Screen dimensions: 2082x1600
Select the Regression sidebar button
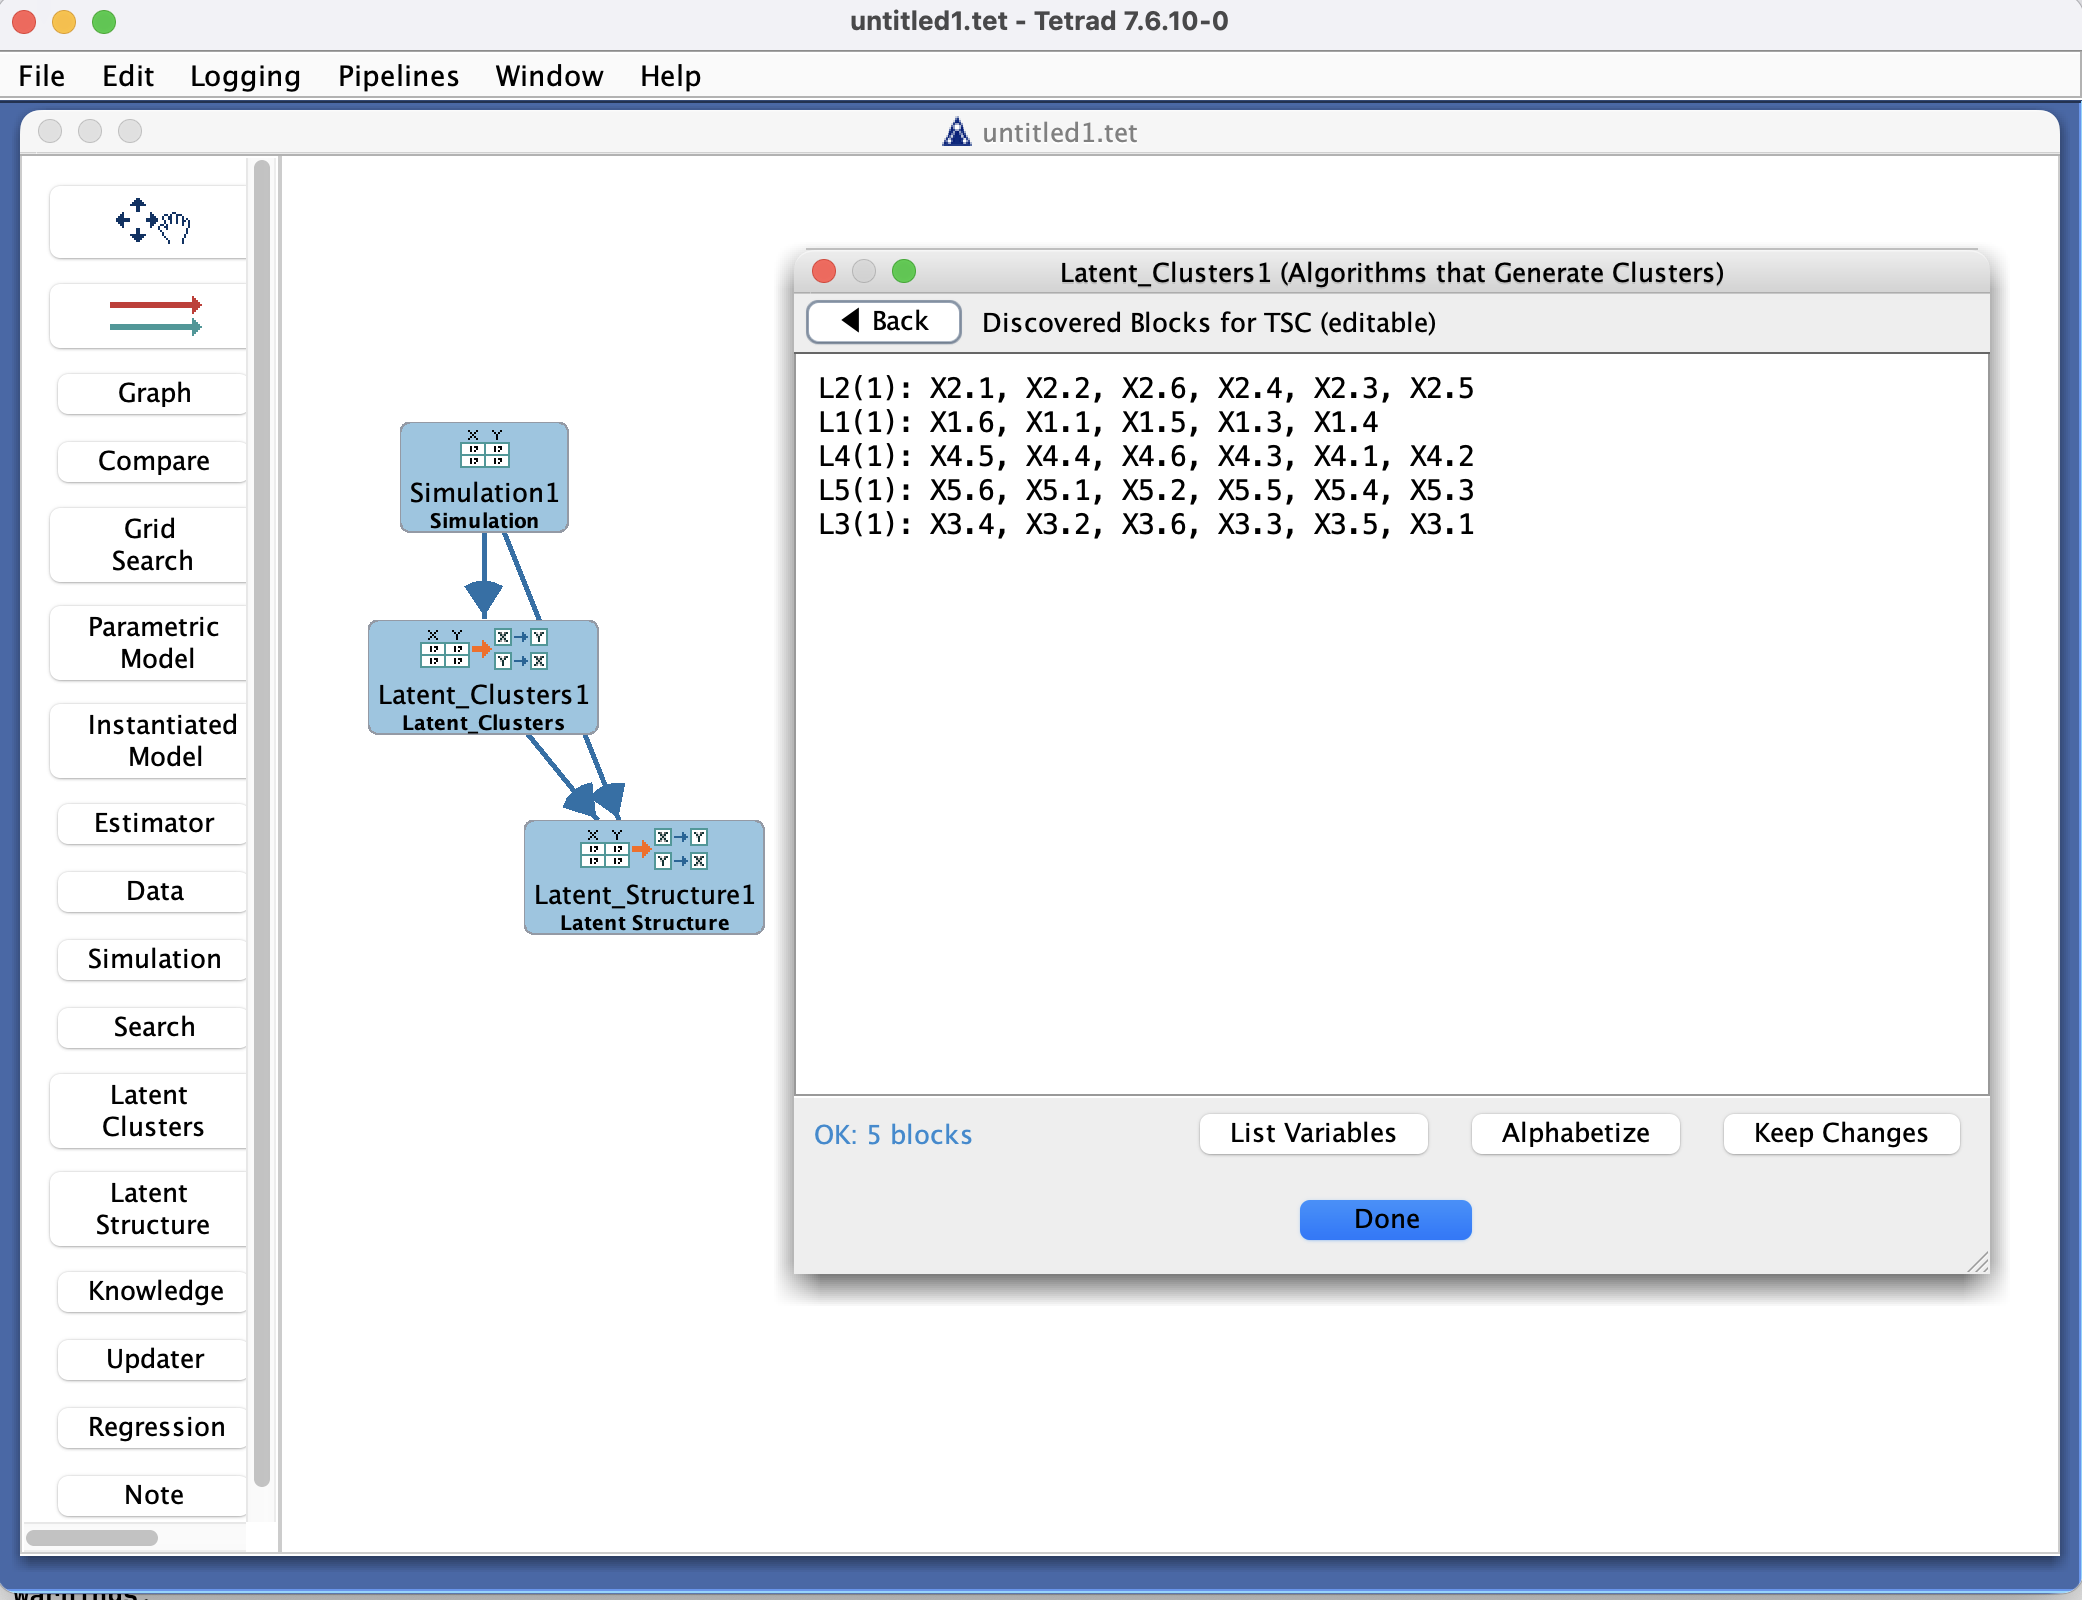(x=152, y=1427)
